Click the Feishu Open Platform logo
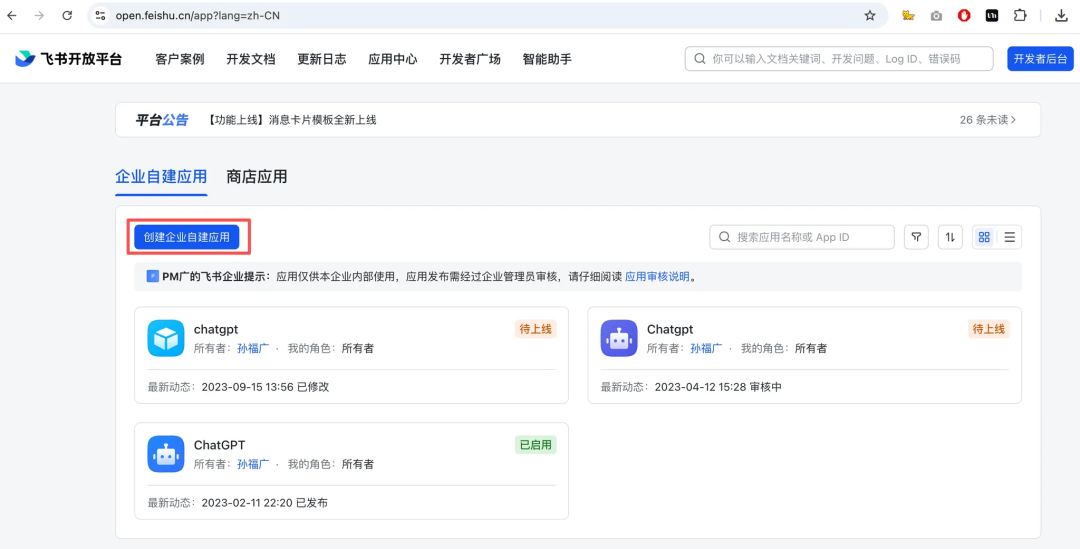Image resolution: width=1080 pixels, height=549 pixels. 68,59
